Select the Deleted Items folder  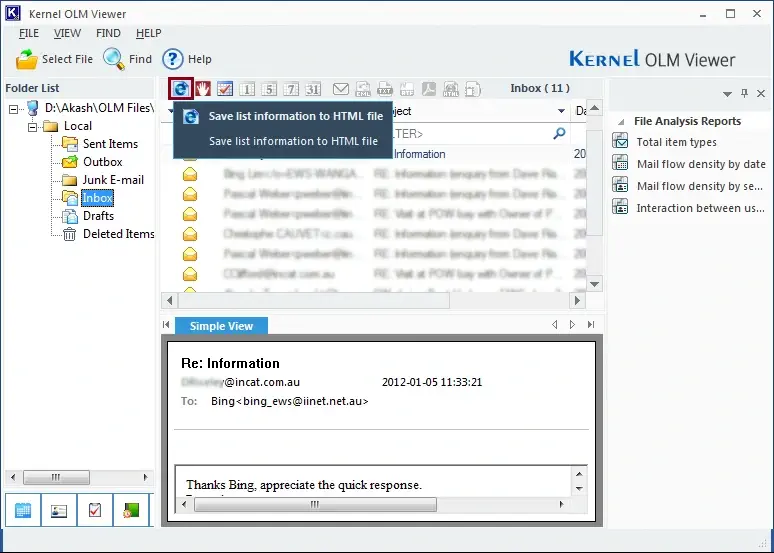pyautogui.click(x=118, y=234)
